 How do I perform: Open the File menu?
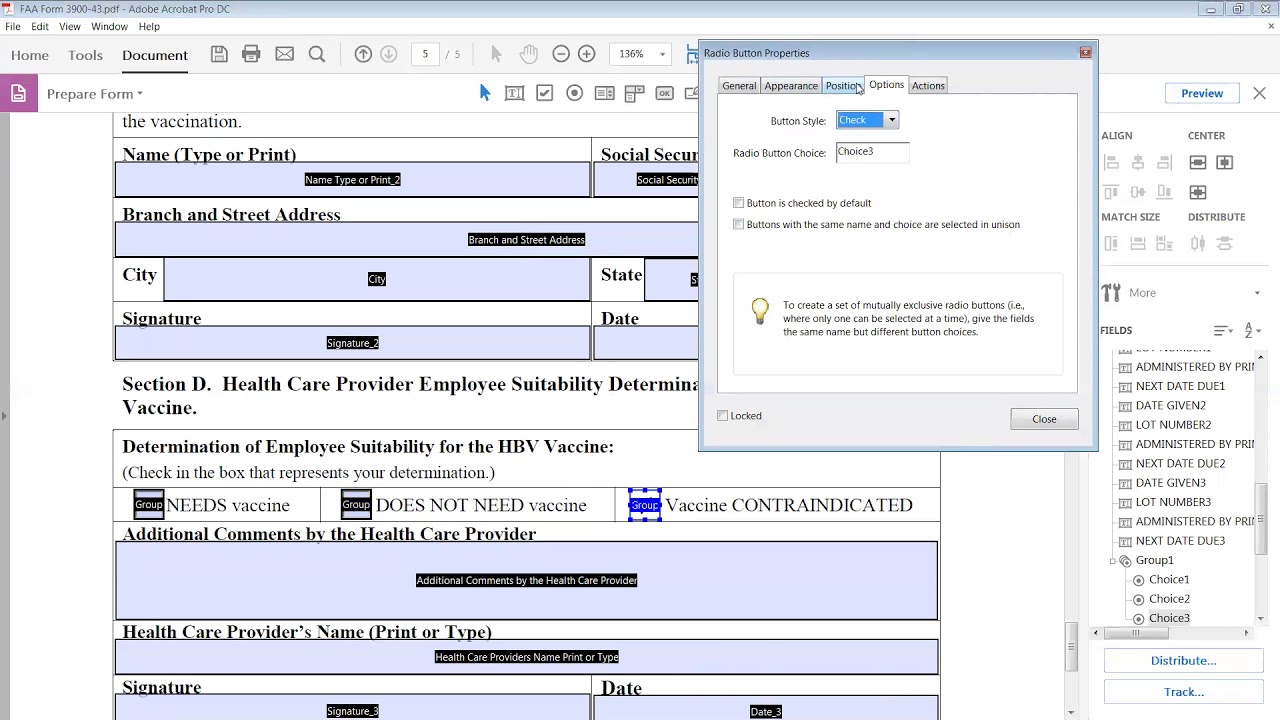[13, 26]
